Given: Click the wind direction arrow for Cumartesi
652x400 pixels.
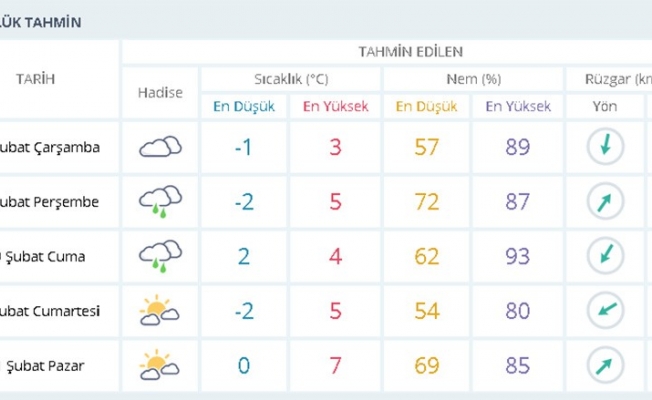Looking at the screenshot, I should click(605, 310).
